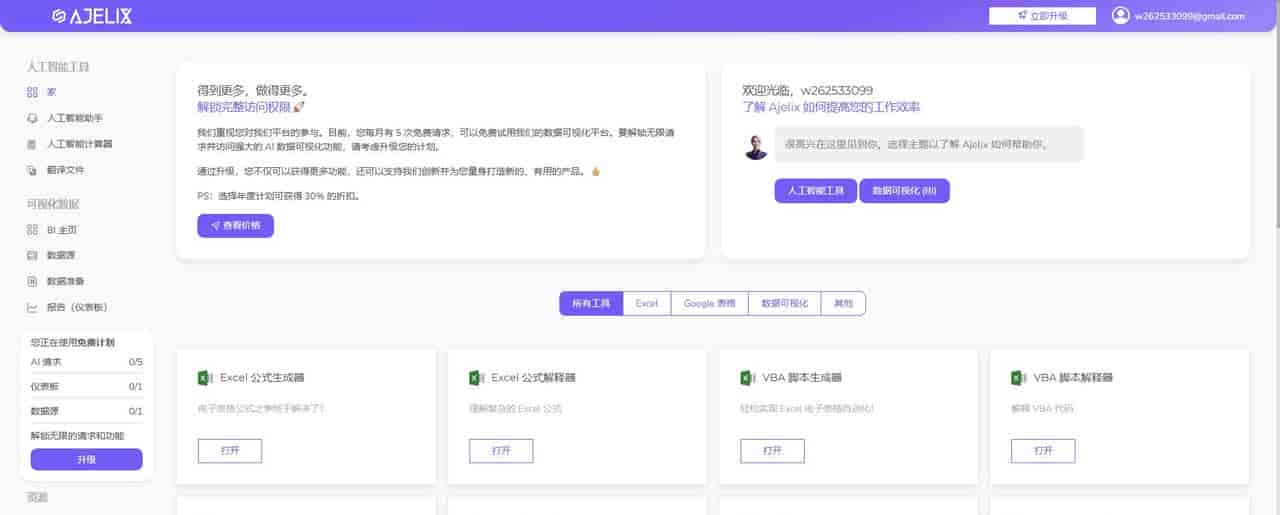Click the assistant profile photo in welcome card
The height and width of the screenshot is (515, 1280).
click(756, 146)
